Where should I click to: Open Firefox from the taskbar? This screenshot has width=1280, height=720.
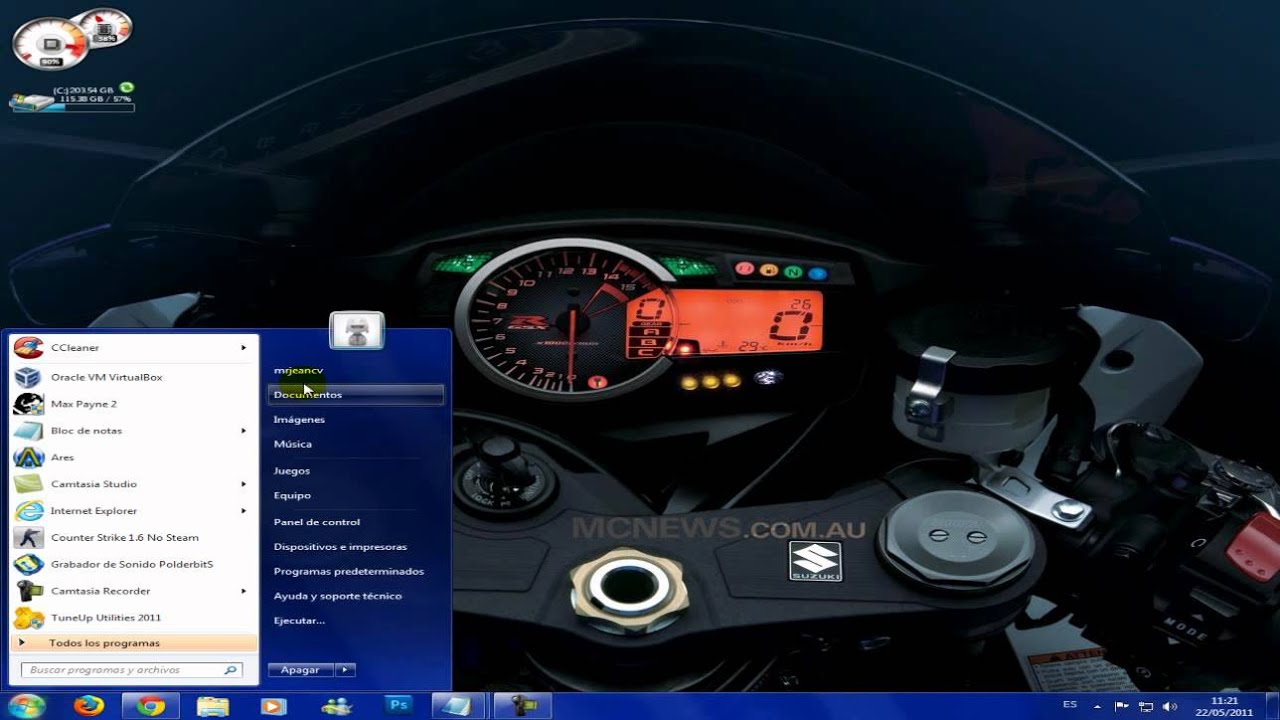pyautogui.click(x=89, y=706)
